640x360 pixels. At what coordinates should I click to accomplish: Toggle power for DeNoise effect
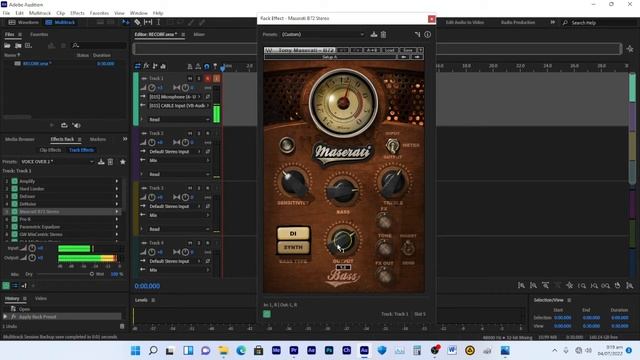pyautogui.click(x=14, y=204)
